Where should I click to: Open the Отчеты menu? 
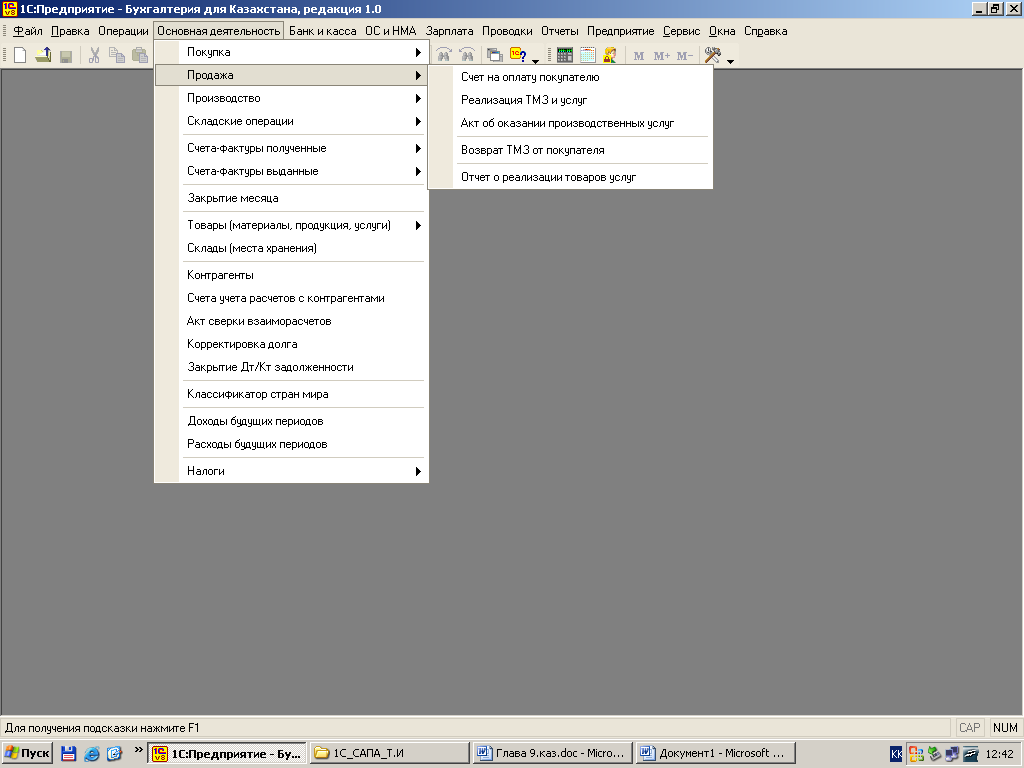point(560,31)
